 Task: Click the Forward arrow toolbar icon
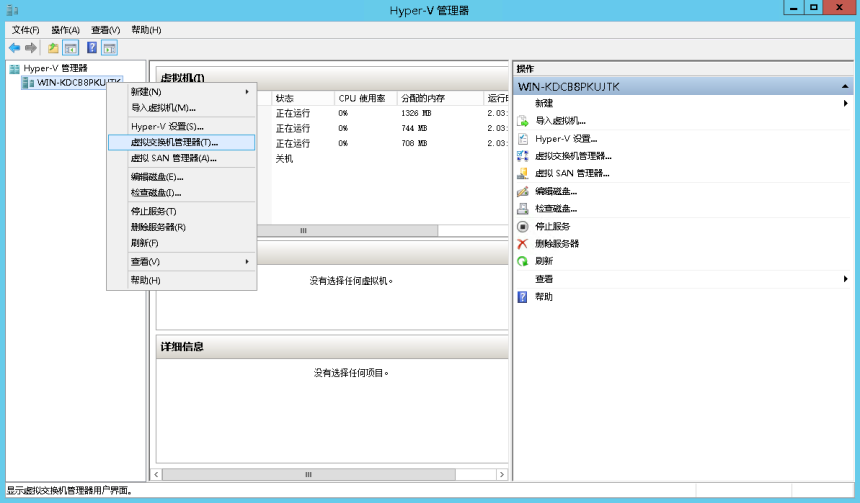31,48
